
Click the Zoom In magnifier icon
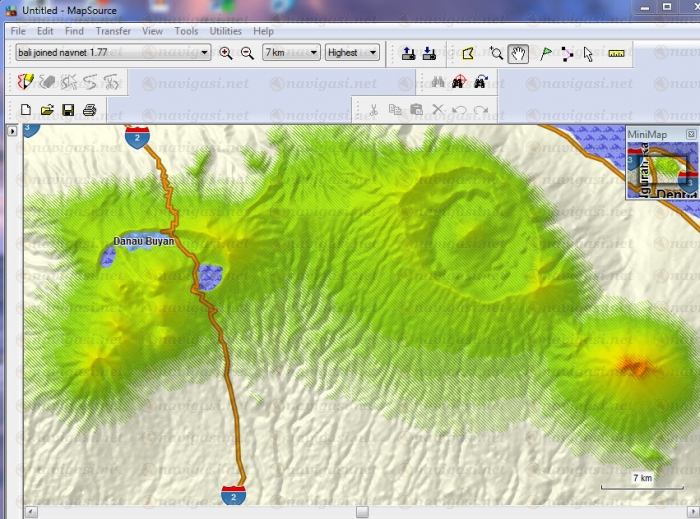226,53
